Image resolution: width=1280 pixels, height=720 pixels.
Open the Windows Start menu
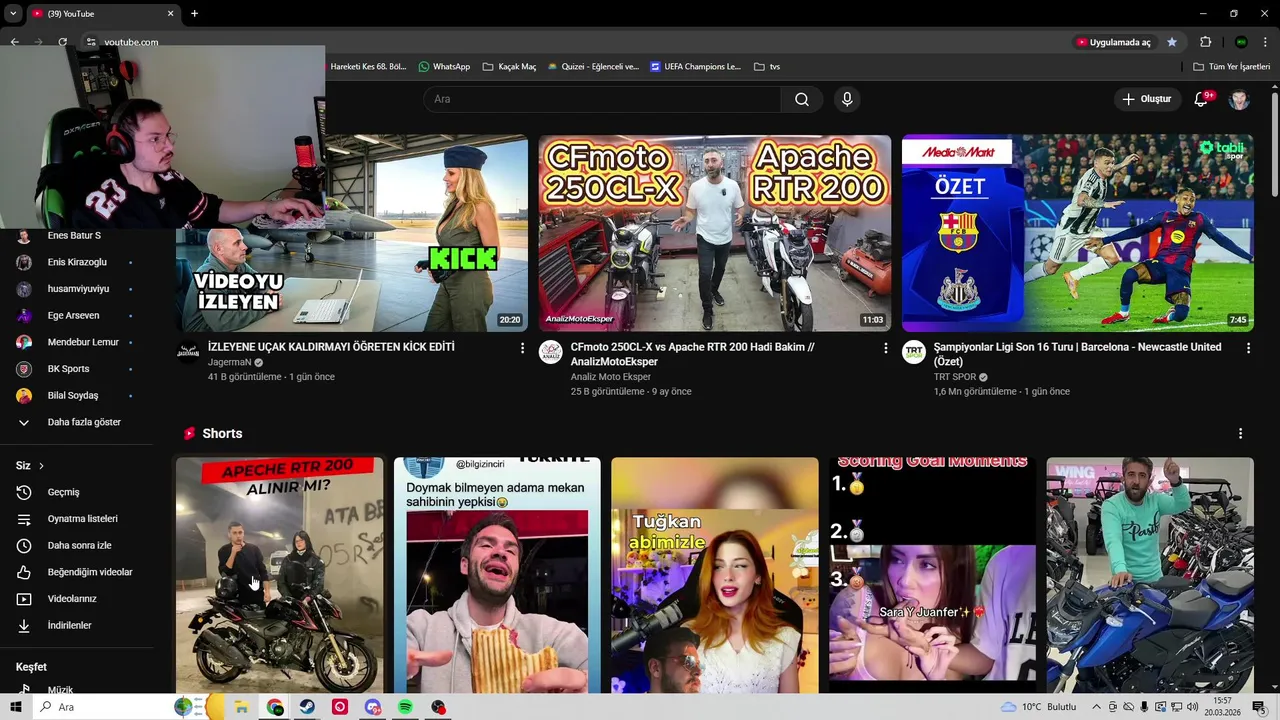[x=16, y=707]
